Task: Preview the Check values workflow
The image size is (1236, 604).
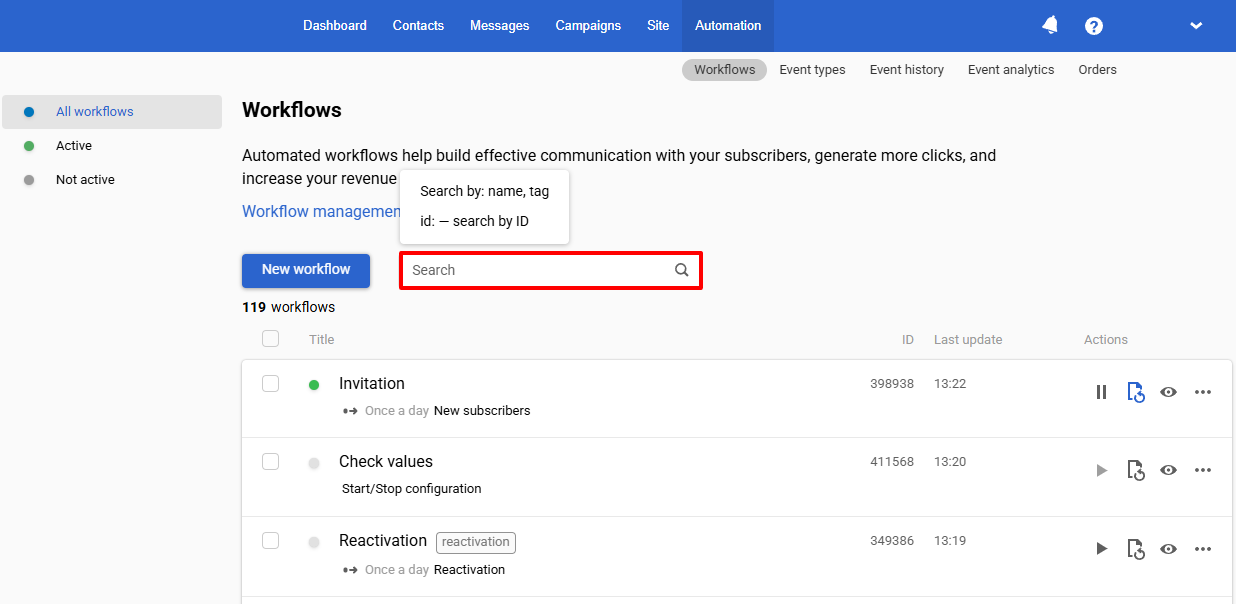Action: [x=1168, y=470]
